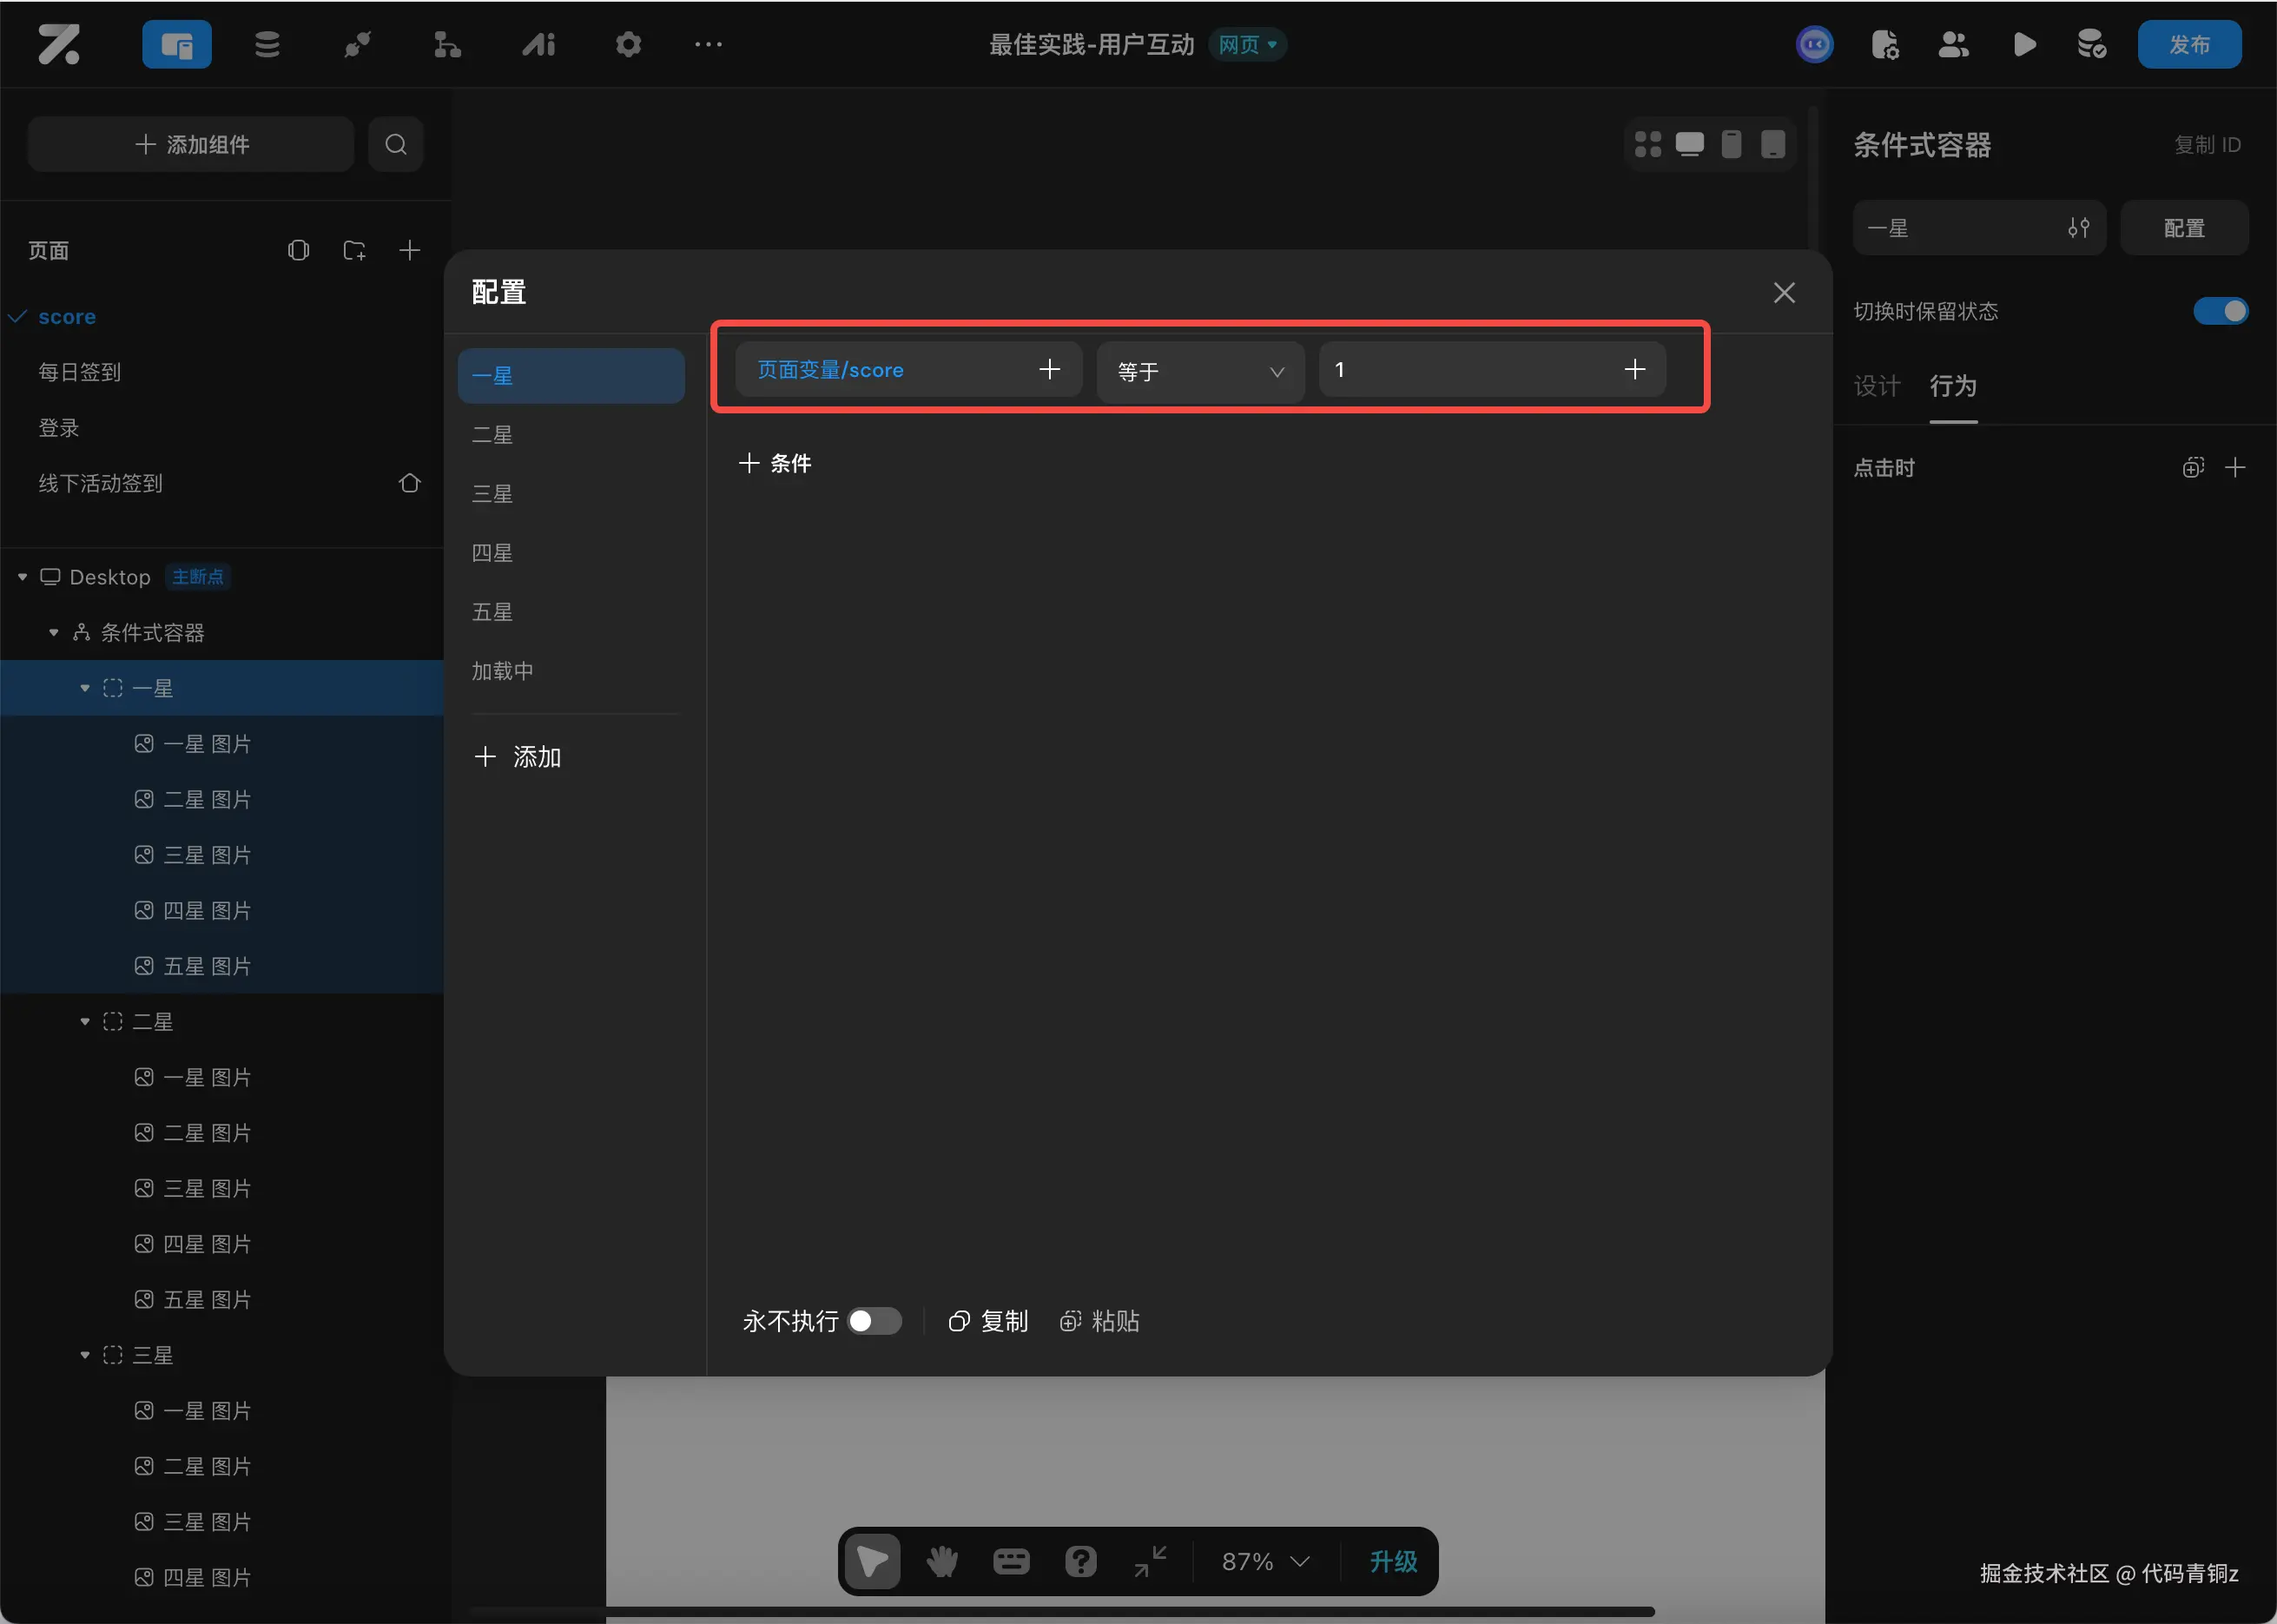Screen dimensions: 2277x1624
Task: Switch preview to the desktop device icon
Action: click(1690, 144)
